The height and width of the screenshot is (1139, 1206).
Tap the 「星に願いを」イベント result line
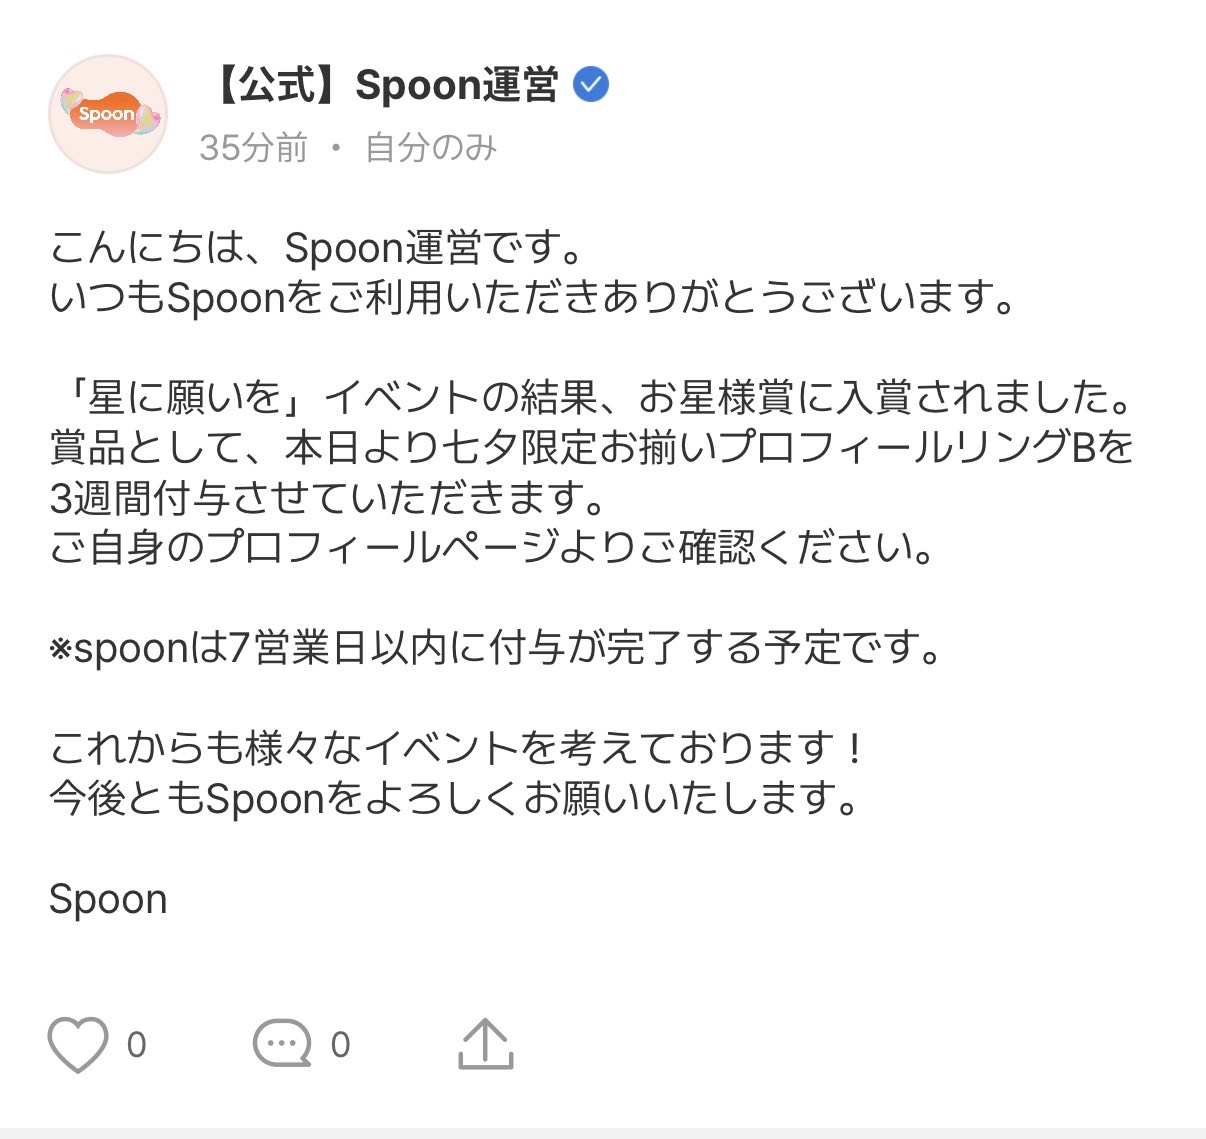click(593, 398)
